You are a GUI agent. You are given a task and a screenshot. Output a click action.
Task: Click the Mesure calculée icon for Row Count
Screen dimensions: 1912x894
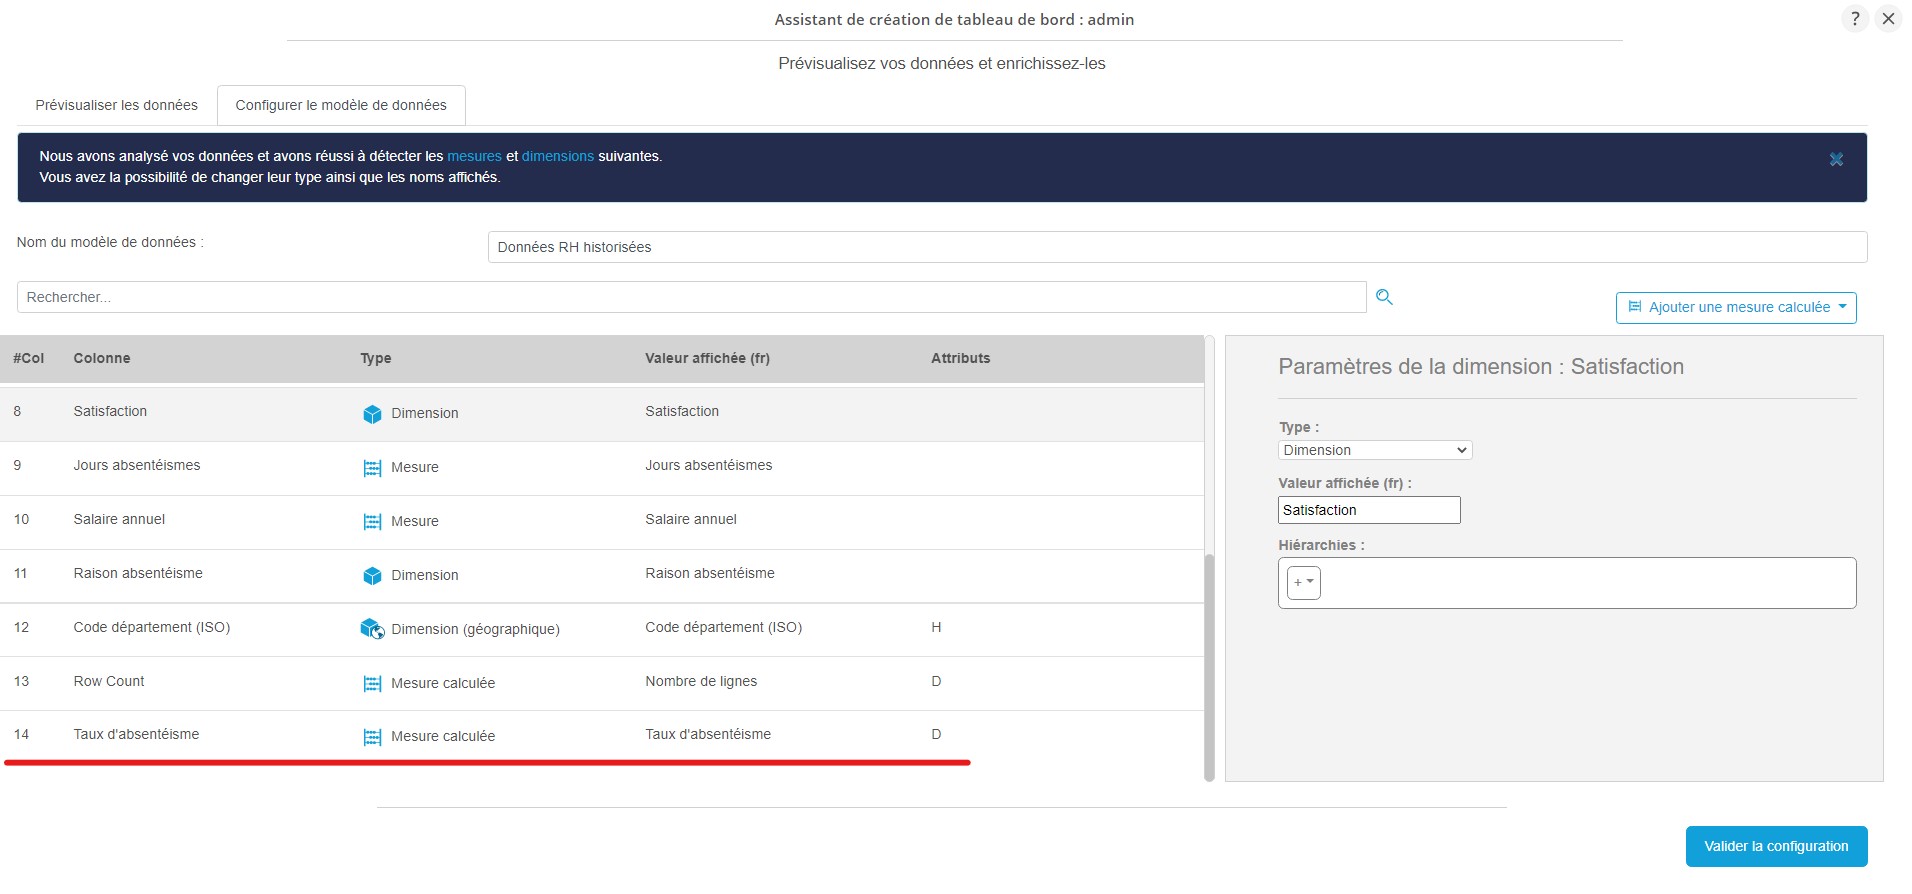[x=372, y=684]
